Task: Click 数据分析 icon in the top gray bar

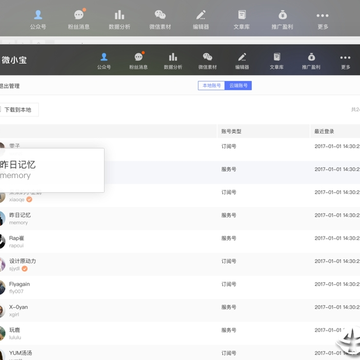Action: coord(119,15)
